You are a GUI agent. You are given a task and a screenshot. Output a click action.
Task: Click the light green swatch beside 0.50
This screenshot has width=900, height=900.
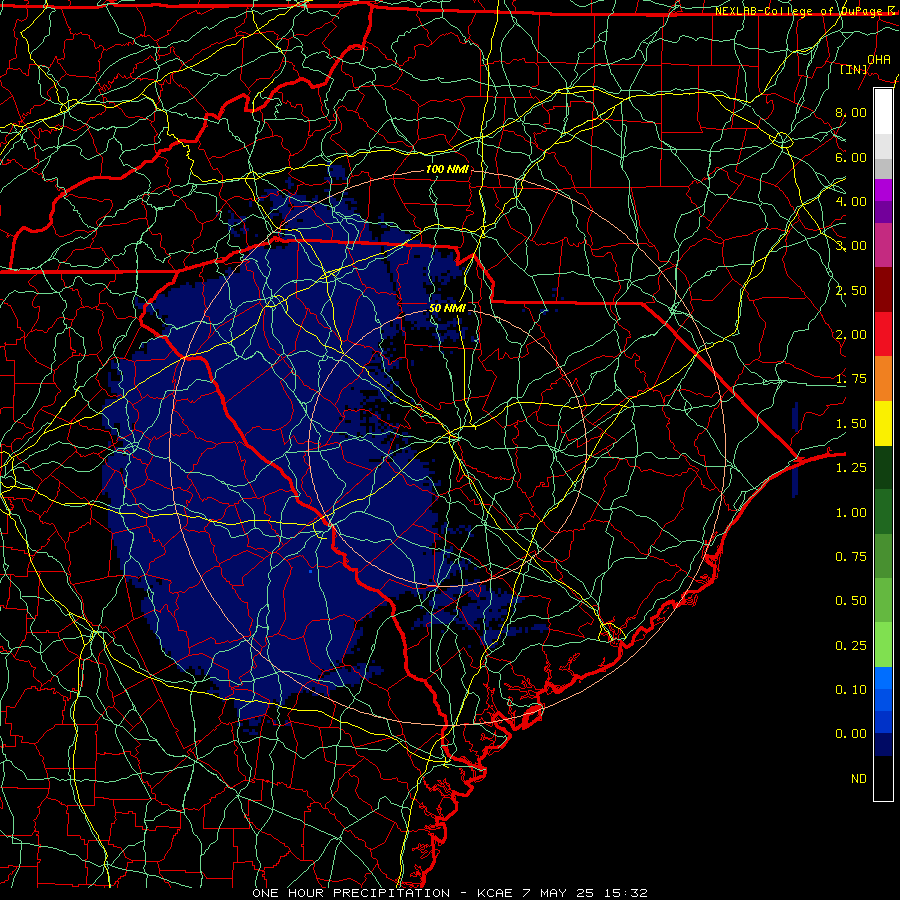(x=883, y=600)
